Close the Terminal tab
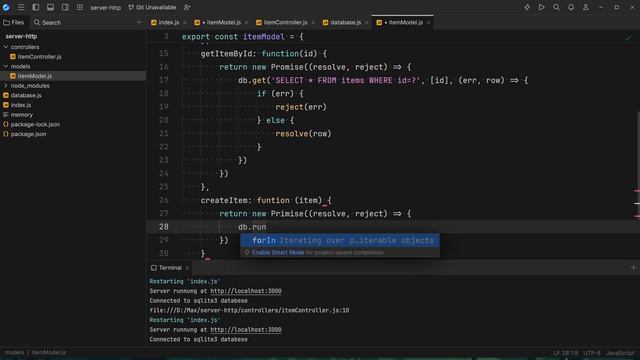This screenshot has height=360, width=640. (x=187, y=268)
